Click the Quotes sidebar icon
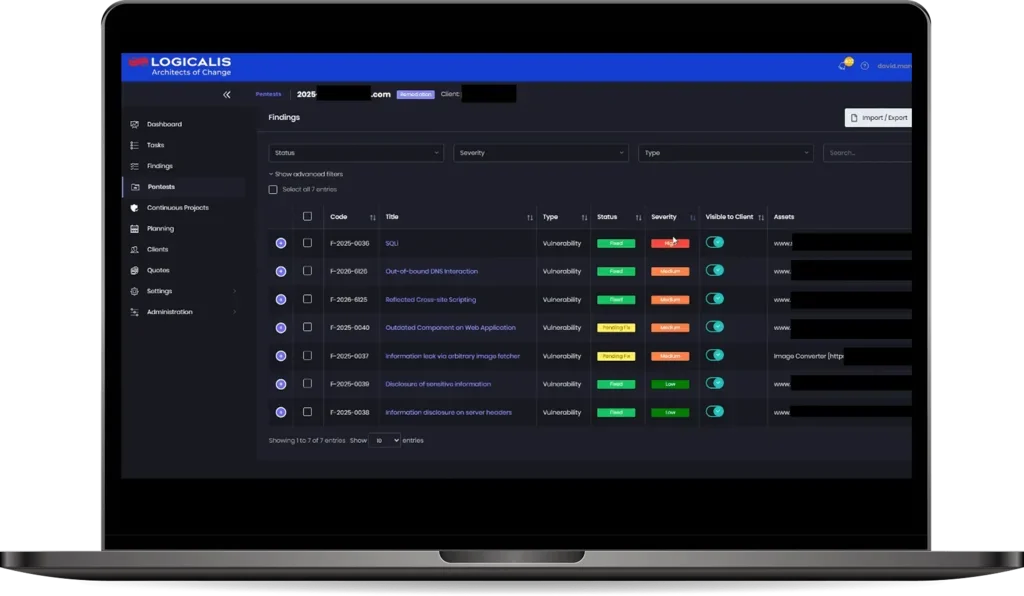The height and width of the screenshot is (596, 1024). click(135, 270)
